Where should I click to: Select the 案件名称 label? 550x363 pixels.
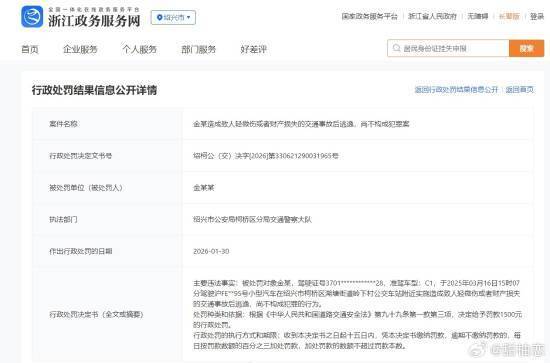point(63,124)
